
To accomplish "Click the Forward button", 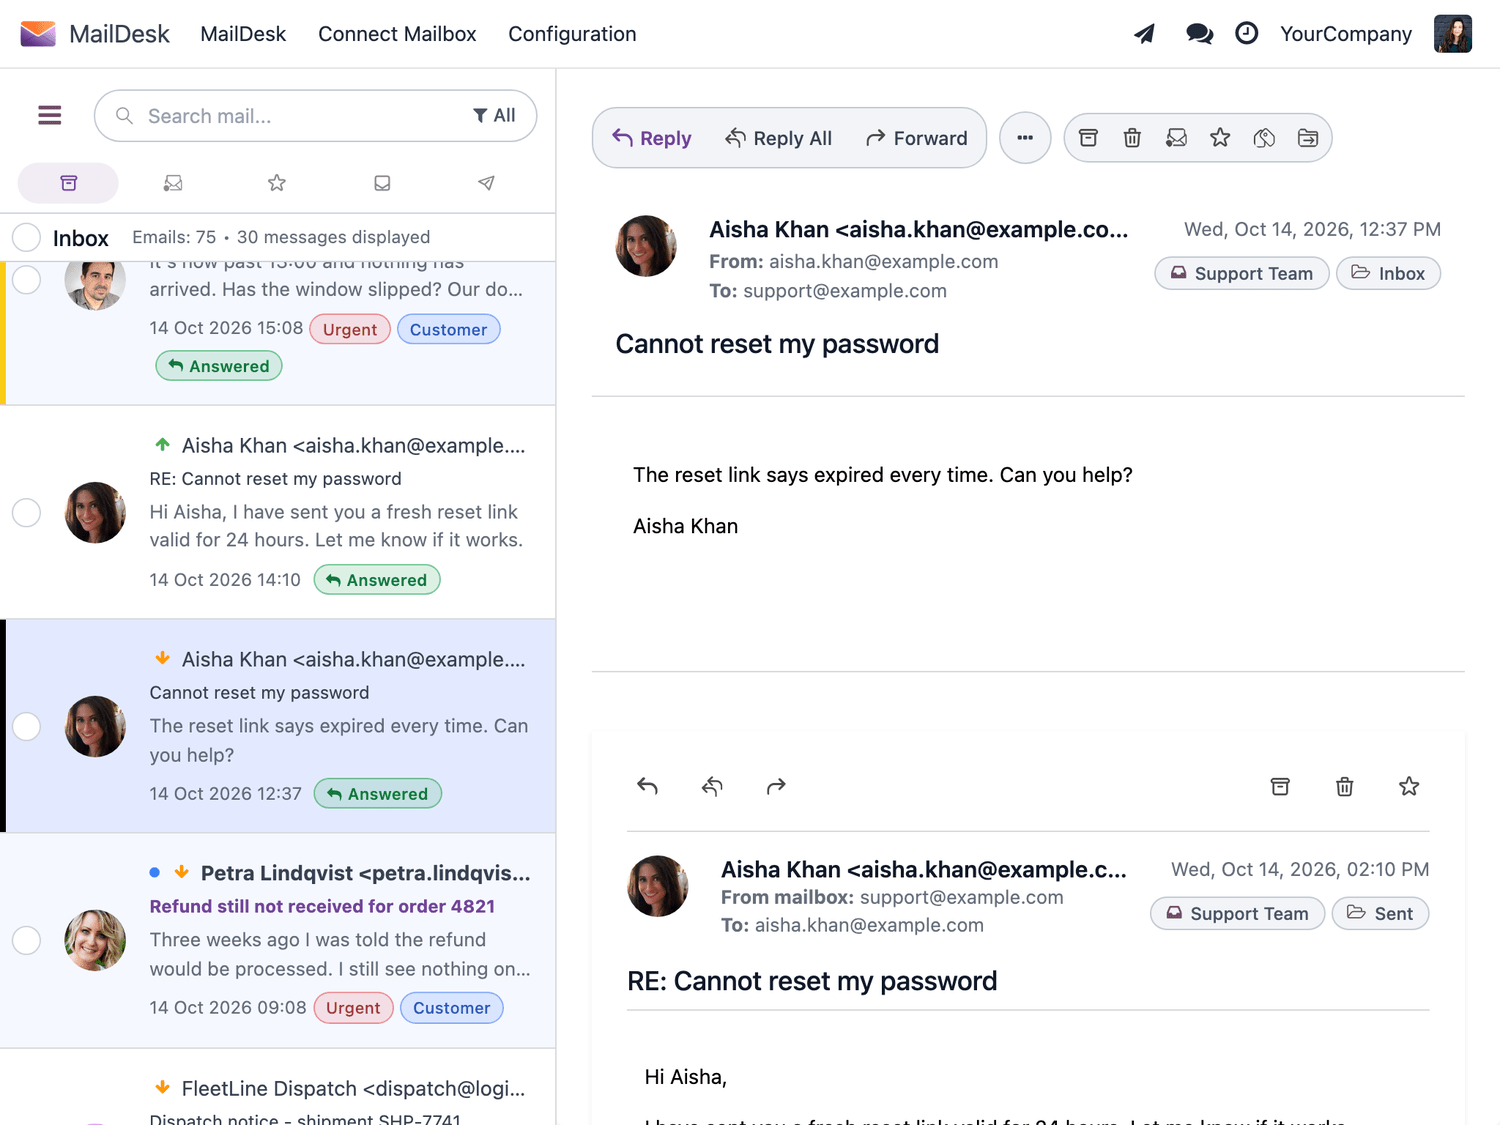I will pos(917,138).
